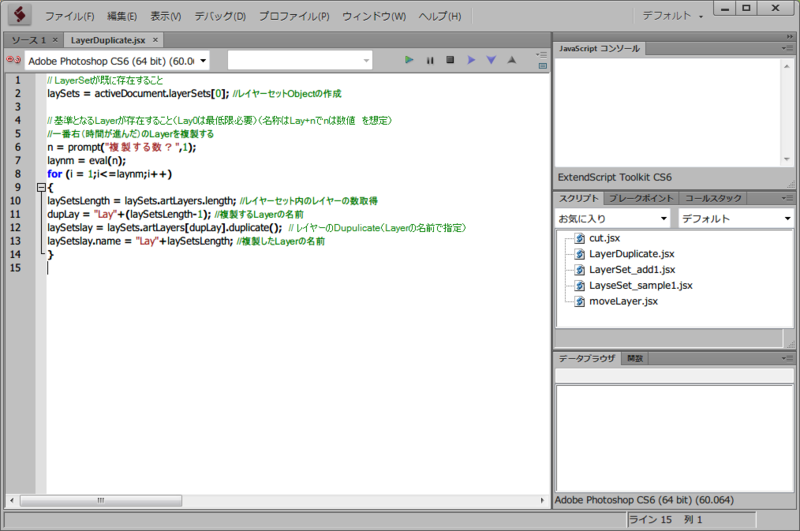Click the Step Over debug arrow

(471, 60)
